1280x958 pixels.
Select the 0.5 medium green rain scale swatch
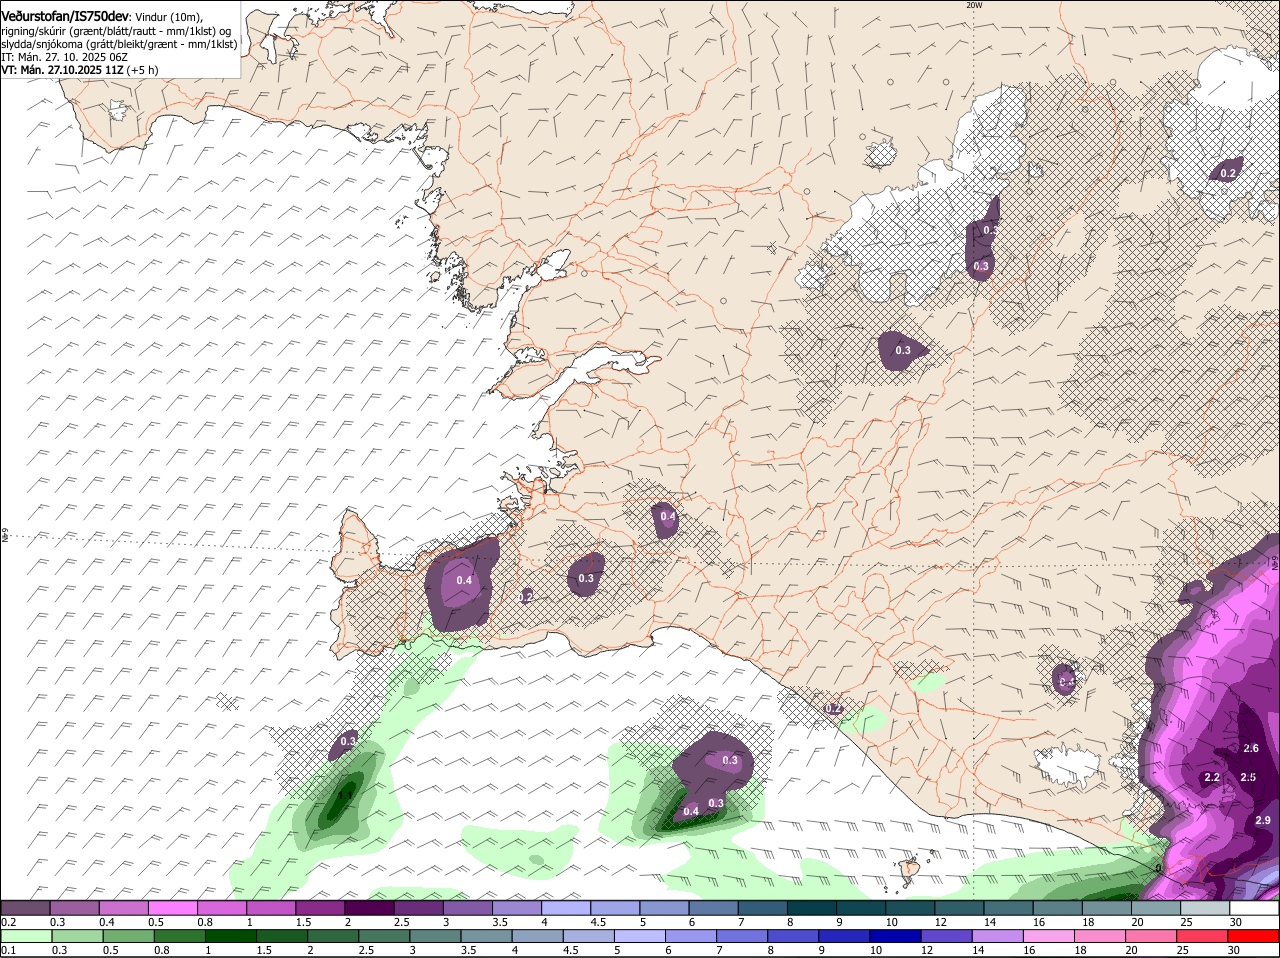(x=127, y=936)
